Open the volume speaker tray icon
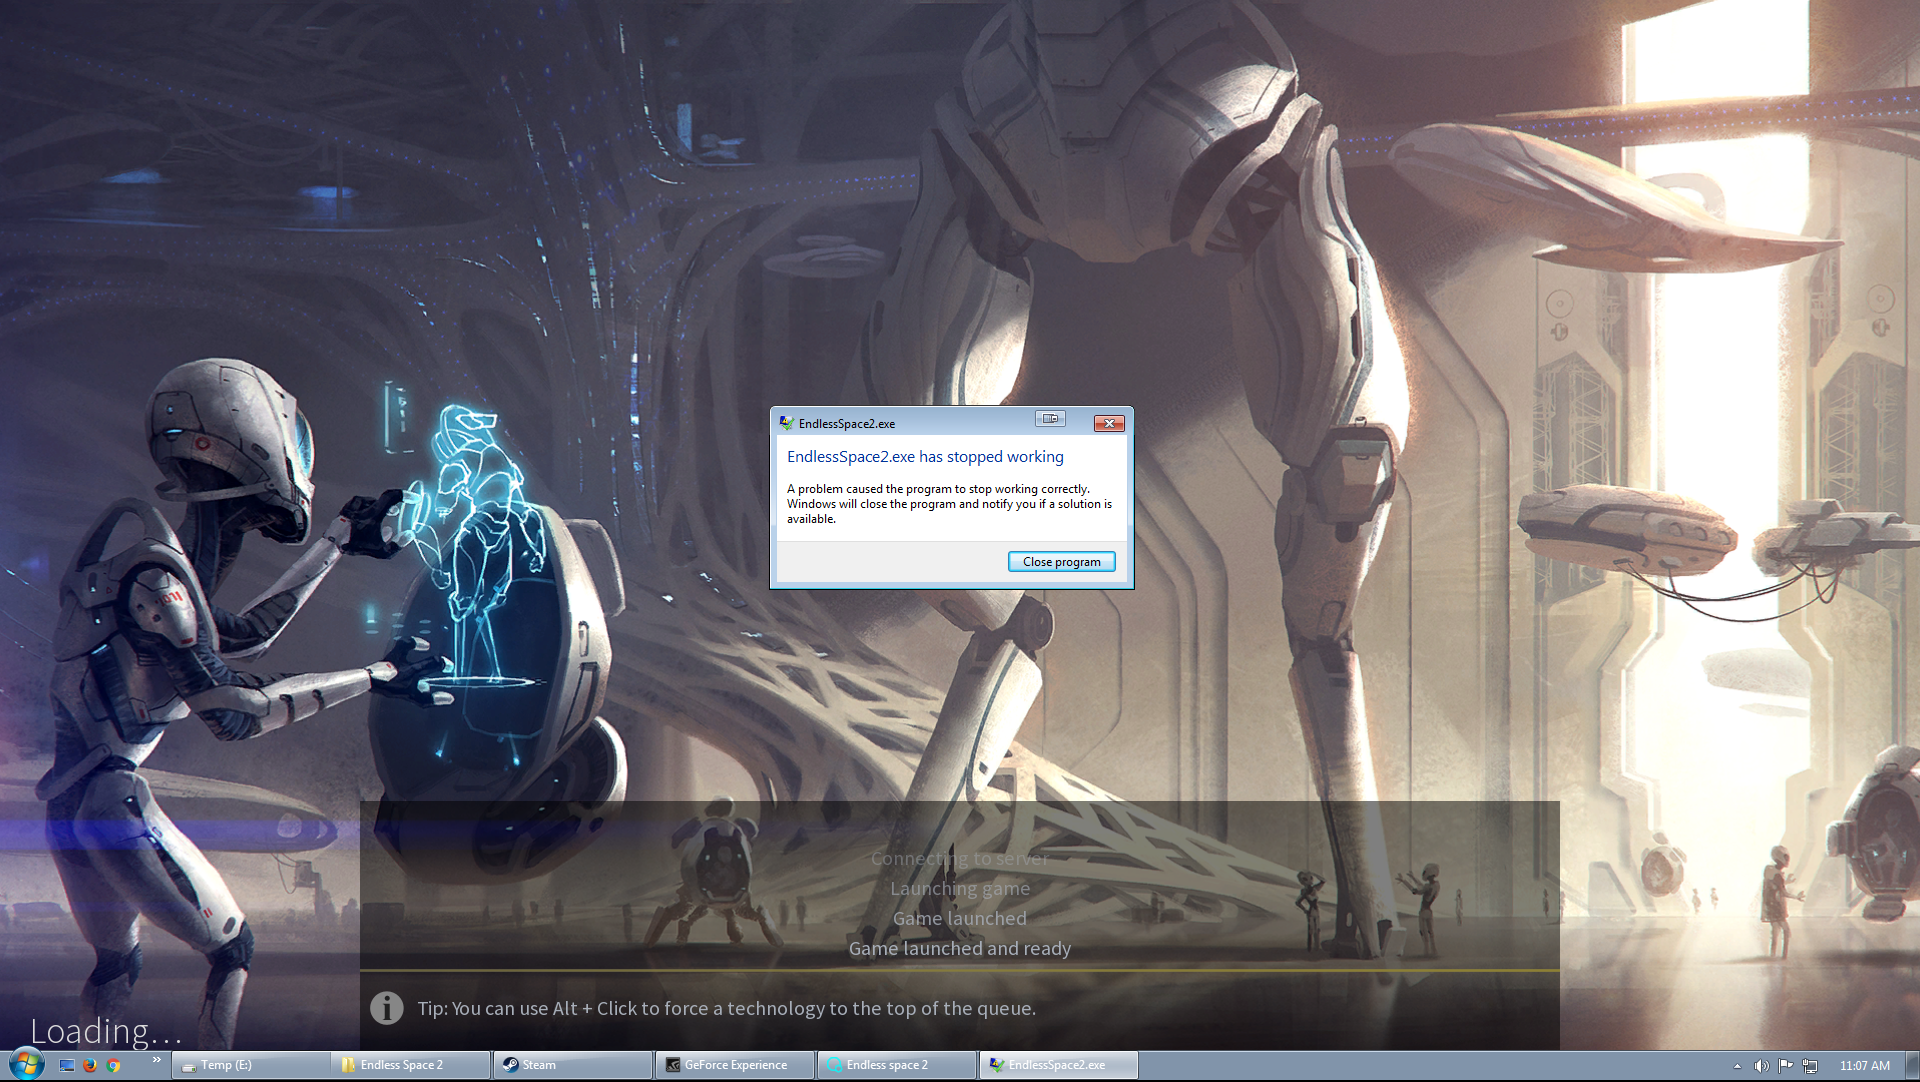1920x1082 pixels. click(1762, 1066)
